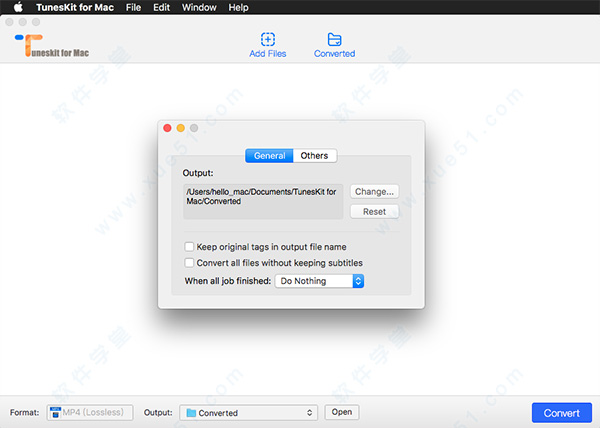This screenshot has width=600, height=428.
Task: Click the MP4 format file icon
Action: [55, 412]
